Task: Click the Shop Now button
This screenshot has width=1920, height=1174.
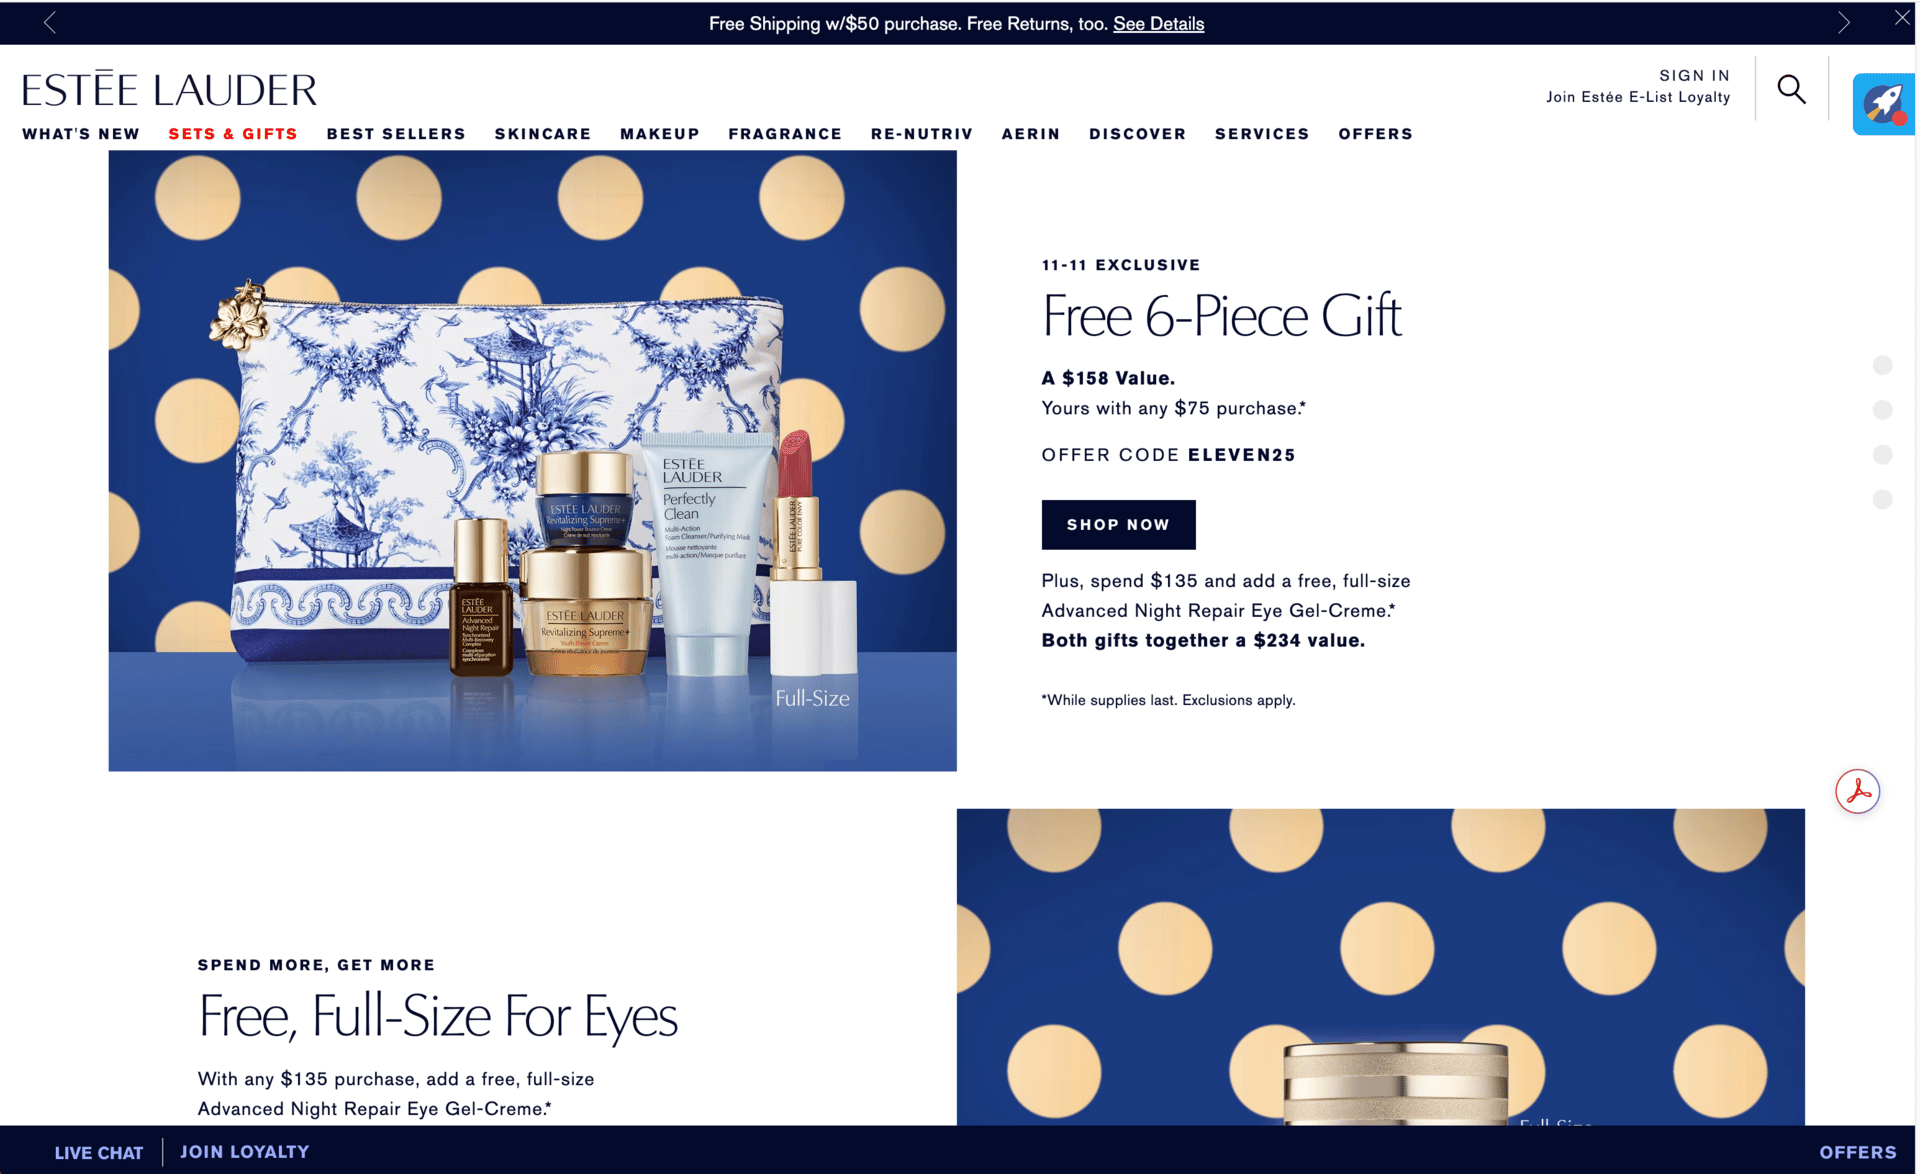Action: tap(1118, 524)
